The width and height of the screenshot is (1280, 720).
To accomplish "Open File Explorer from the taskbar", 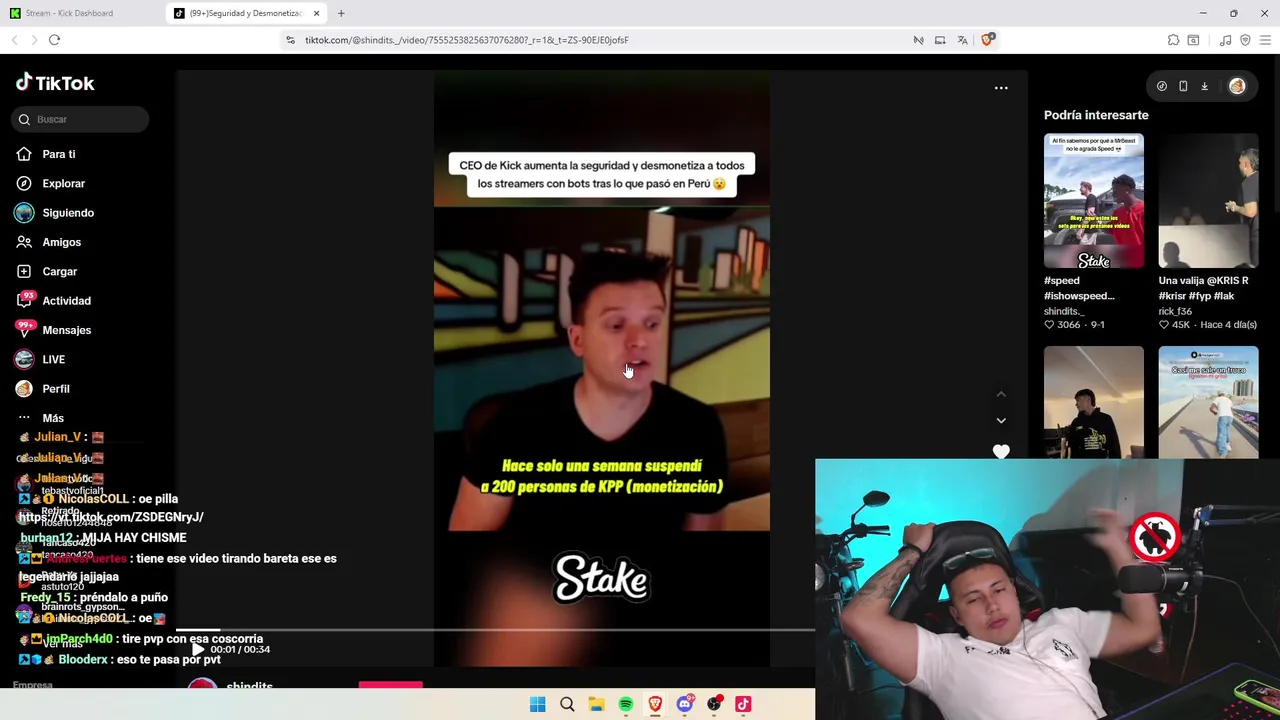I will pos(596,704).
